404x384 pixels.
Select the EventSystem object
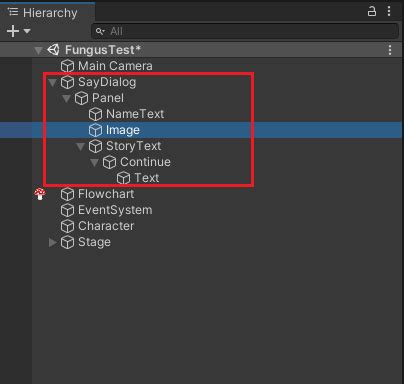[115, 210]
